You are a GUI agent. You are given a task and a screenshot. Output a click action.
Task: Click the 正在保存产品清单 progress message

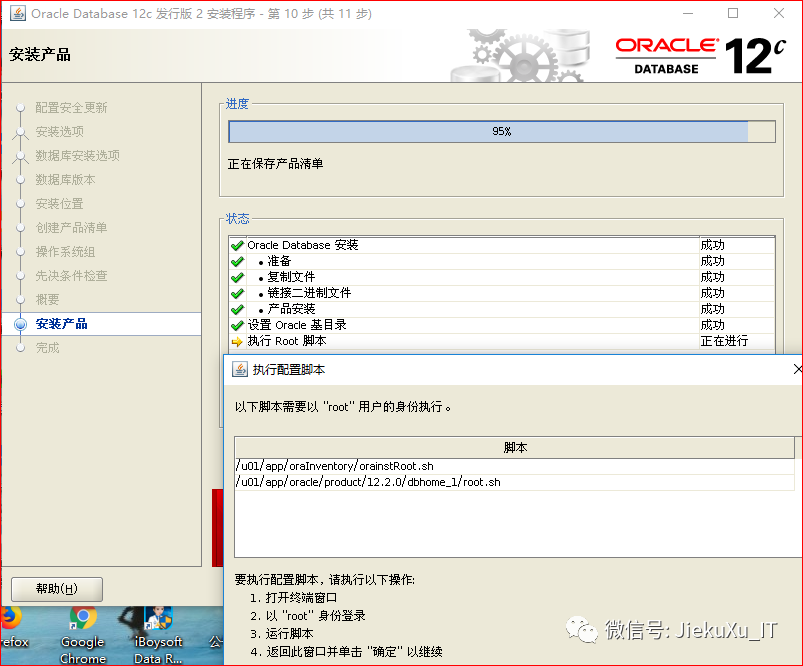(276, 164)
